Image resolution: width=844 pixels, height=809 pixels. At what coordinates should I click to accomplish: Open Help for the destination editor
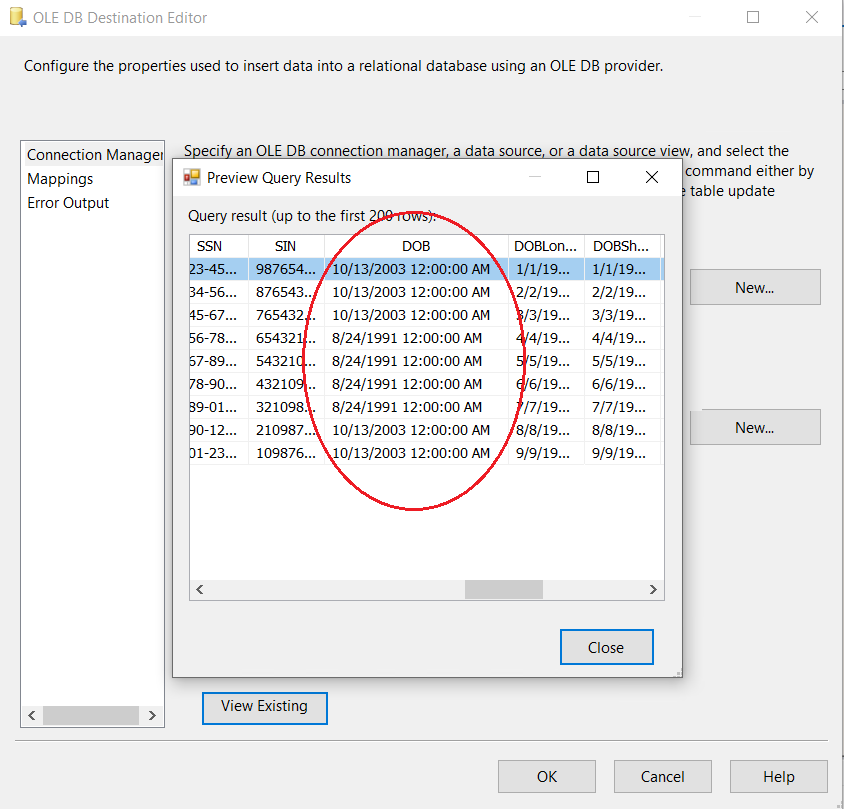click(x=778, y=777)
